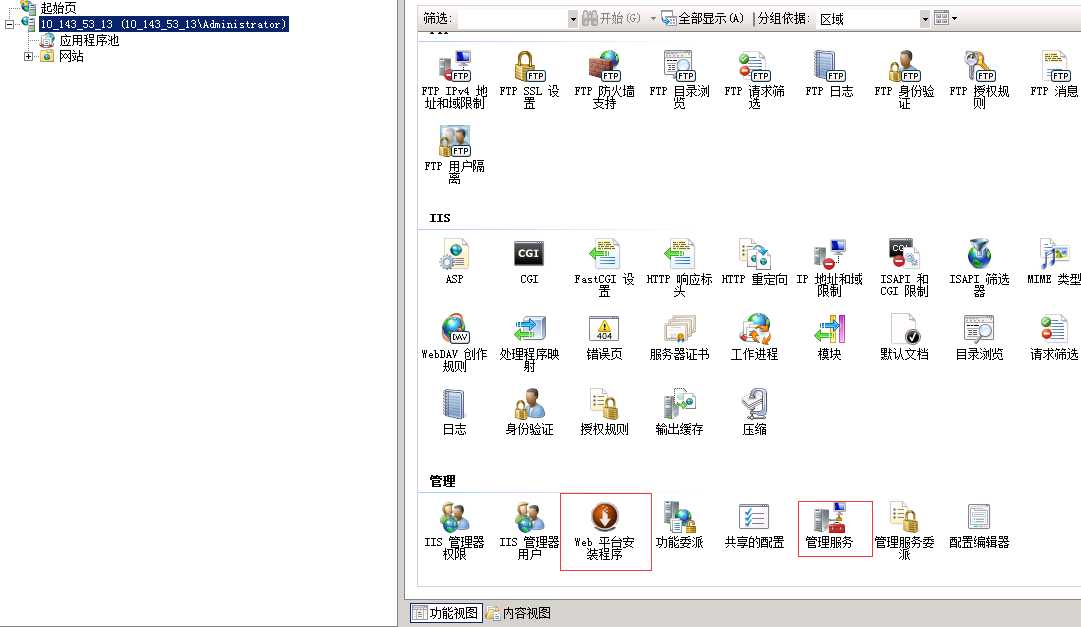Open the 筛选 filter dropdown arrow
Image resolution: width=1081 pixels, height=627 pixels.
[572, 19]
